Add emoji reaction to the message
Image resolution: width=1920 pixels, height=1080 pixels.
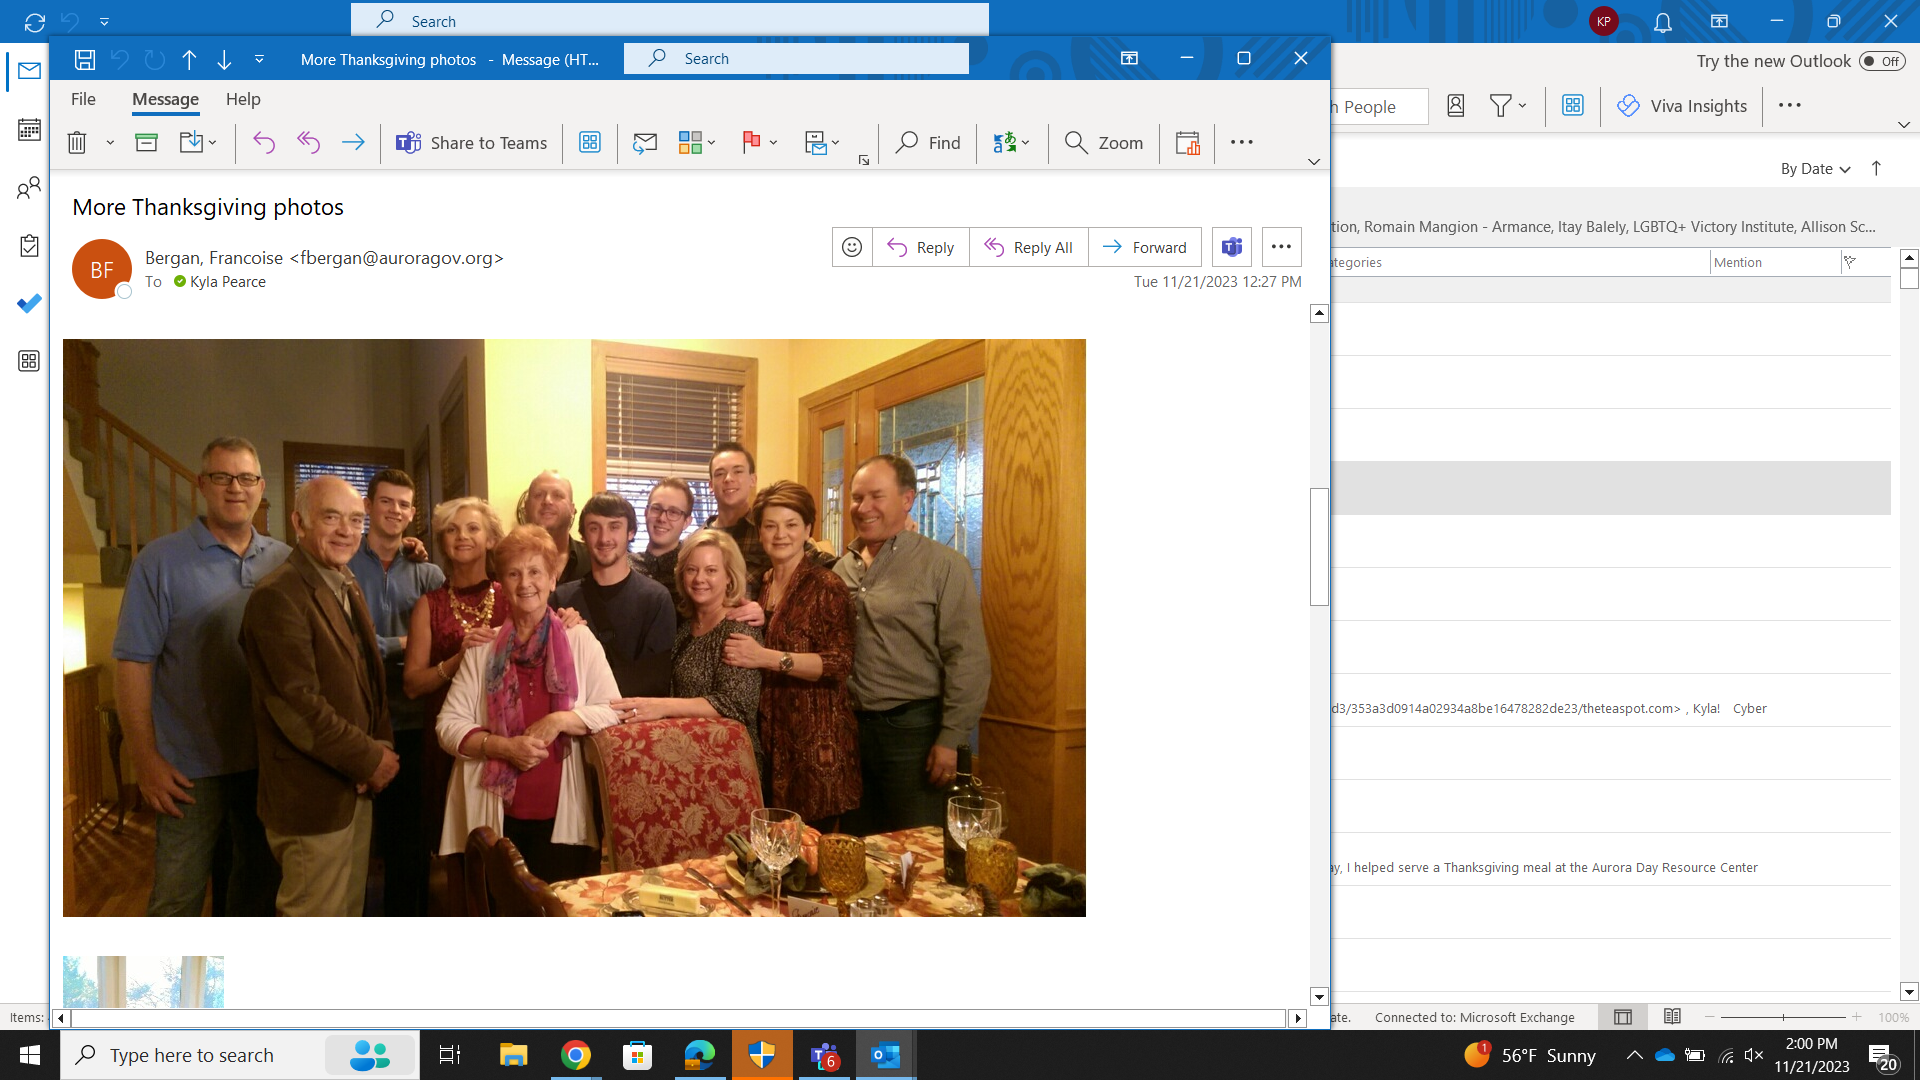point(852,247)
